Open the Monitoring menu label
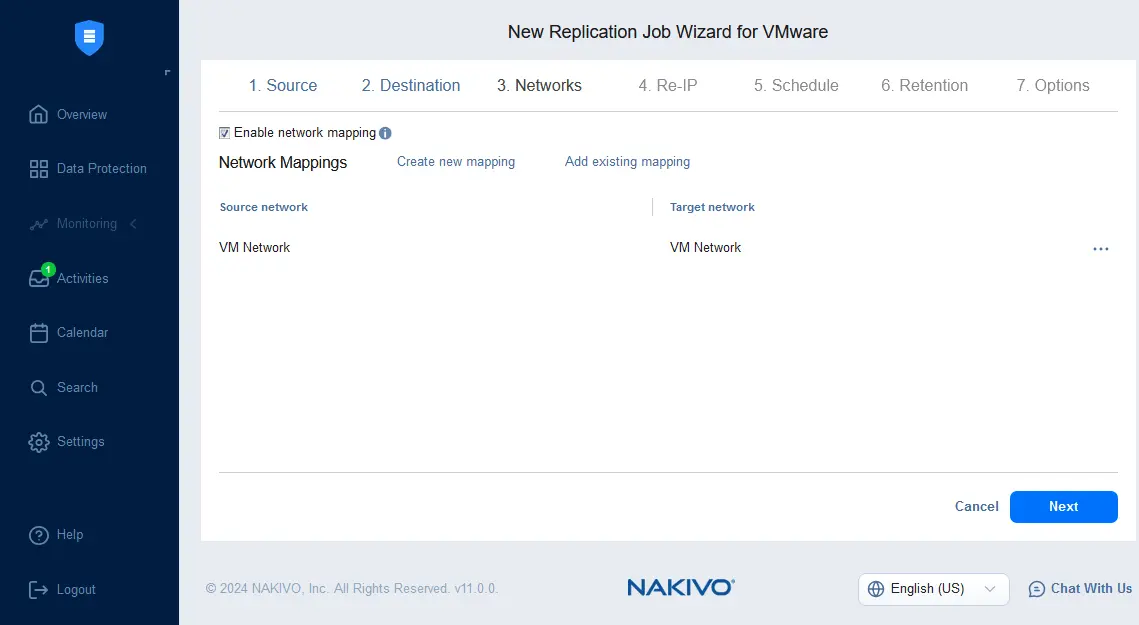Screen dimensions: 1139x625 click(x=86, y=224)
